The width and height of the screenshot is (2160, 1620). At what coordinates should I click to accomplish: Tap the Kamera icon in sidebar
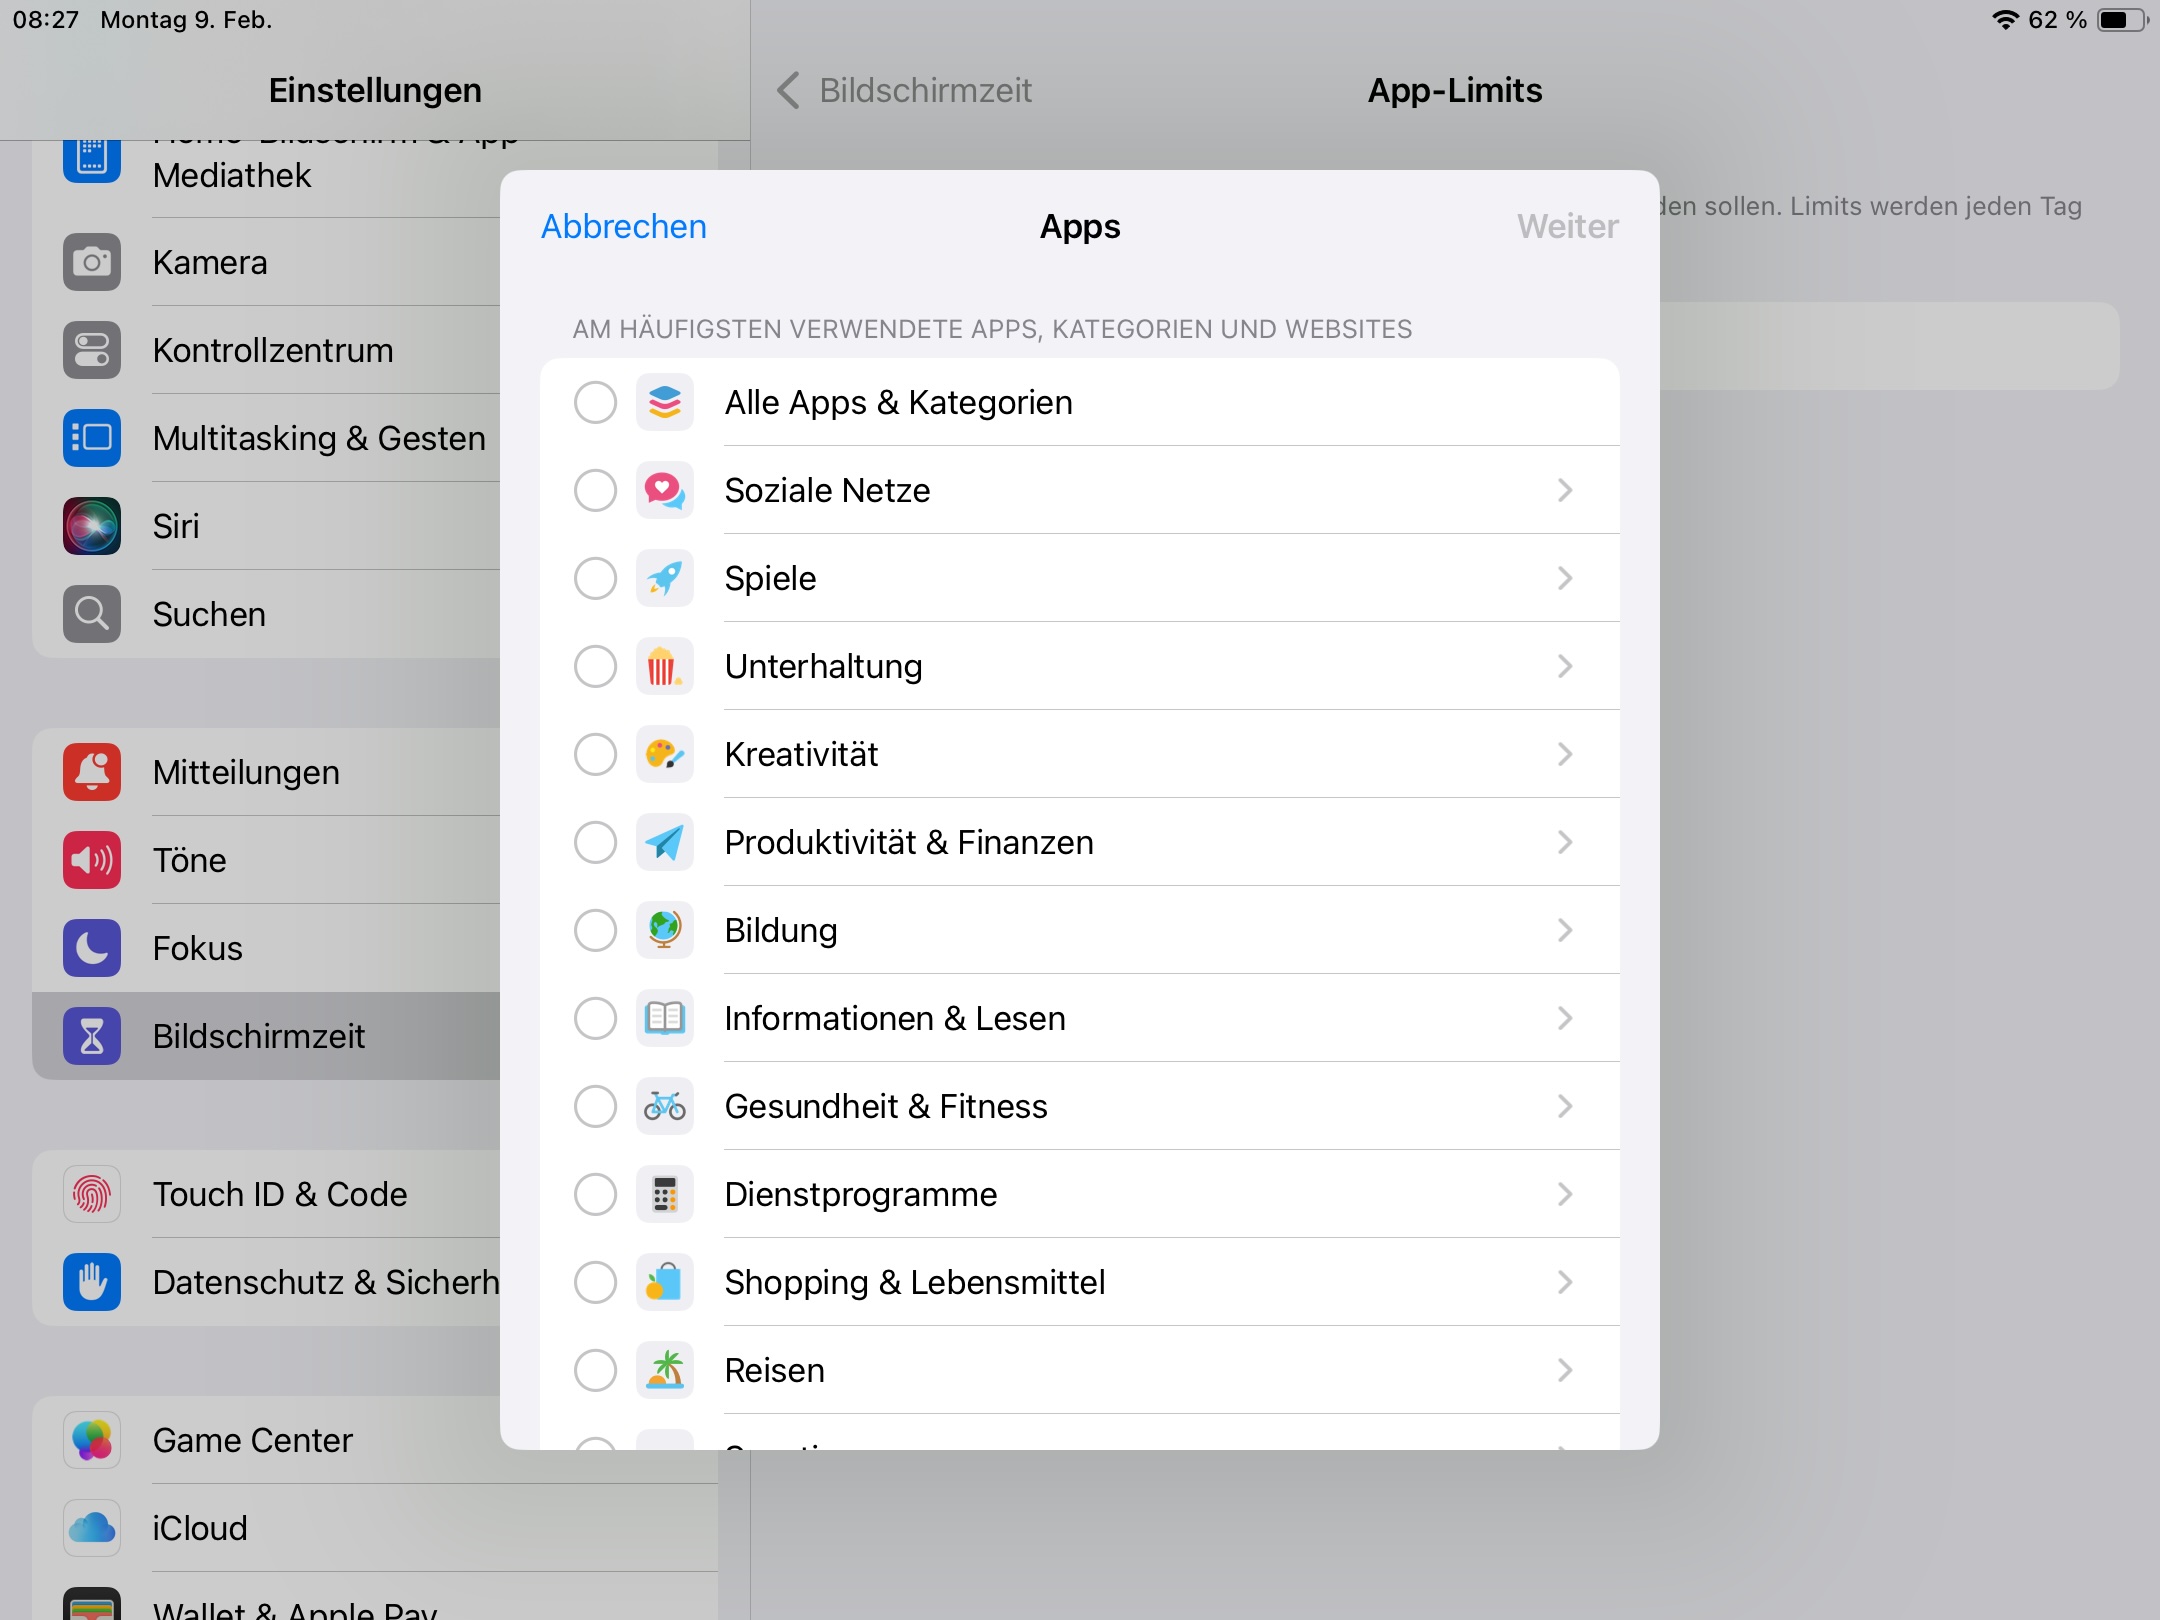point(92,262)
